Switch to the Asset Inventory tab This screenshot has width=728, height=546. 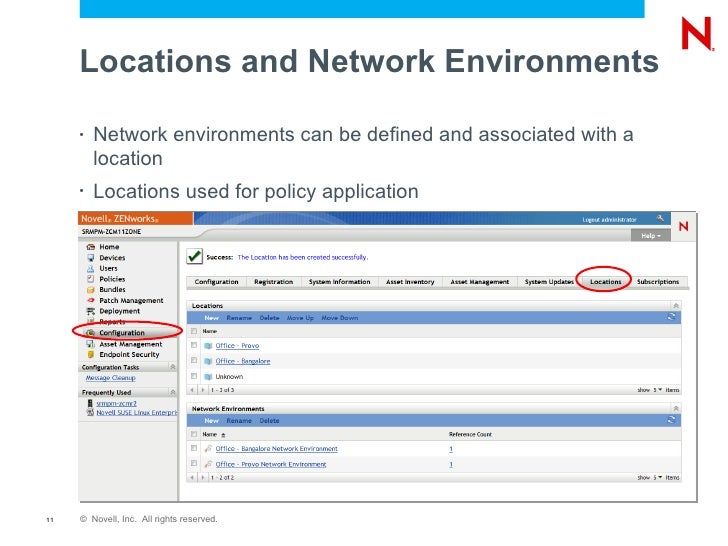410,282
